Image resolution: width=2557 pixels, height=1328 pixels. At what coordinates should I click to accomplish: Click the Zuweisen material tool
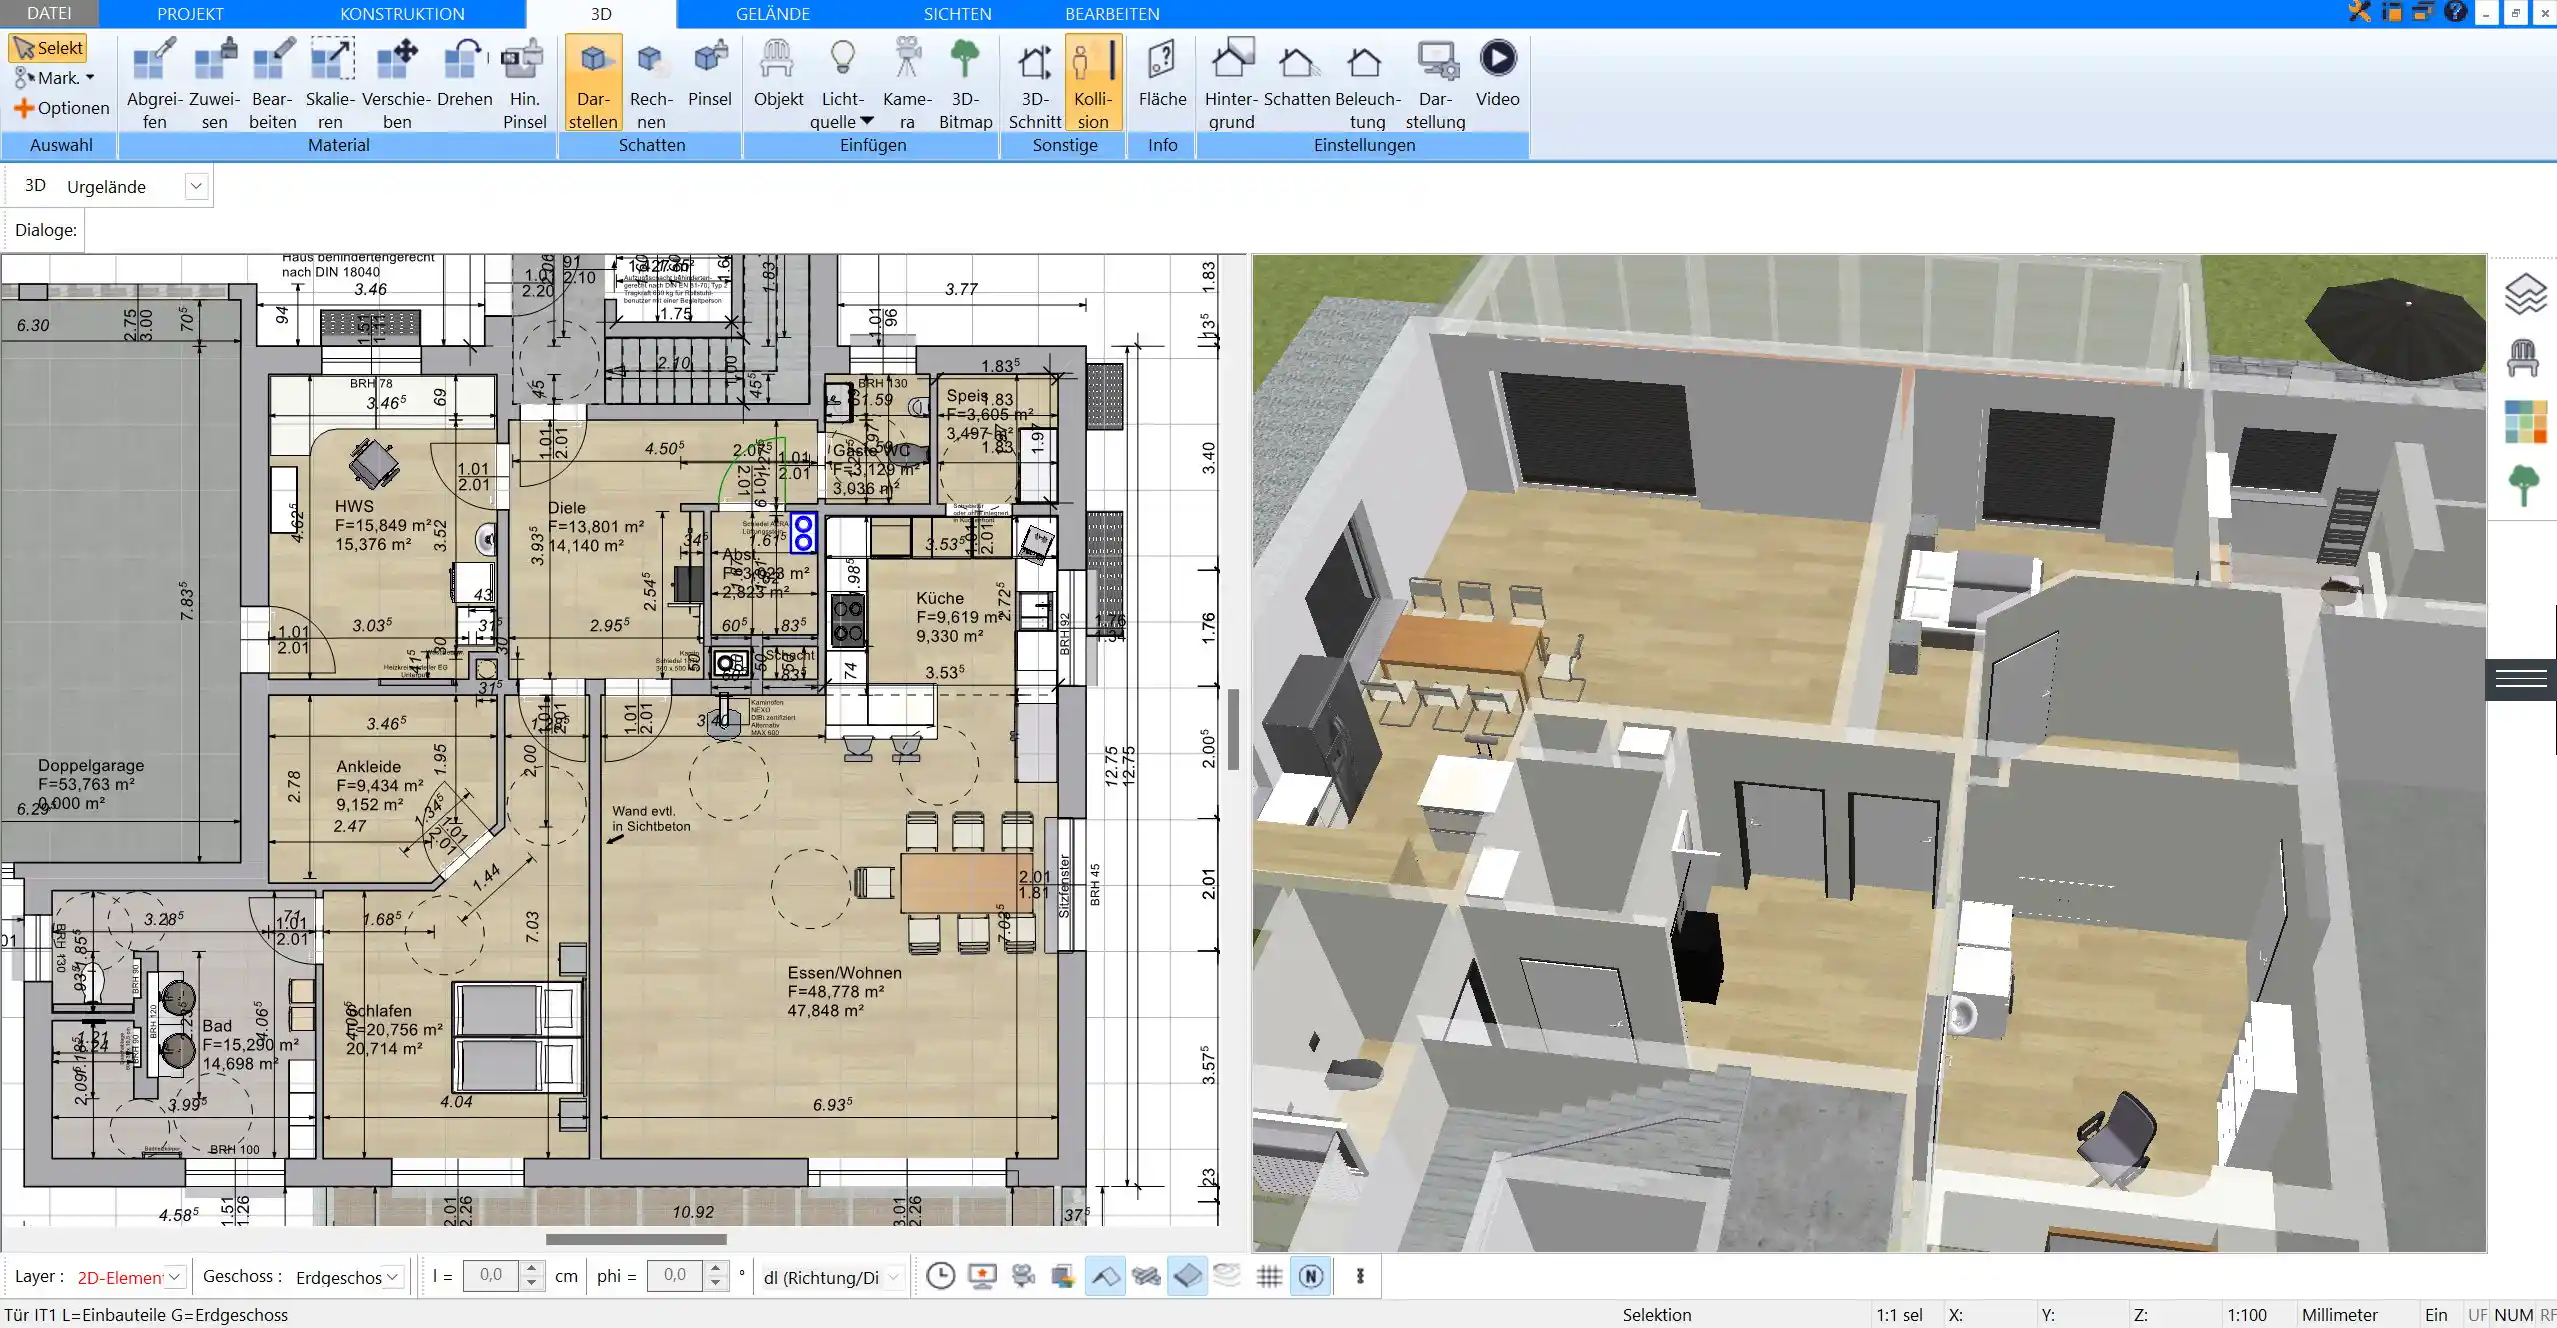point(214,83)
